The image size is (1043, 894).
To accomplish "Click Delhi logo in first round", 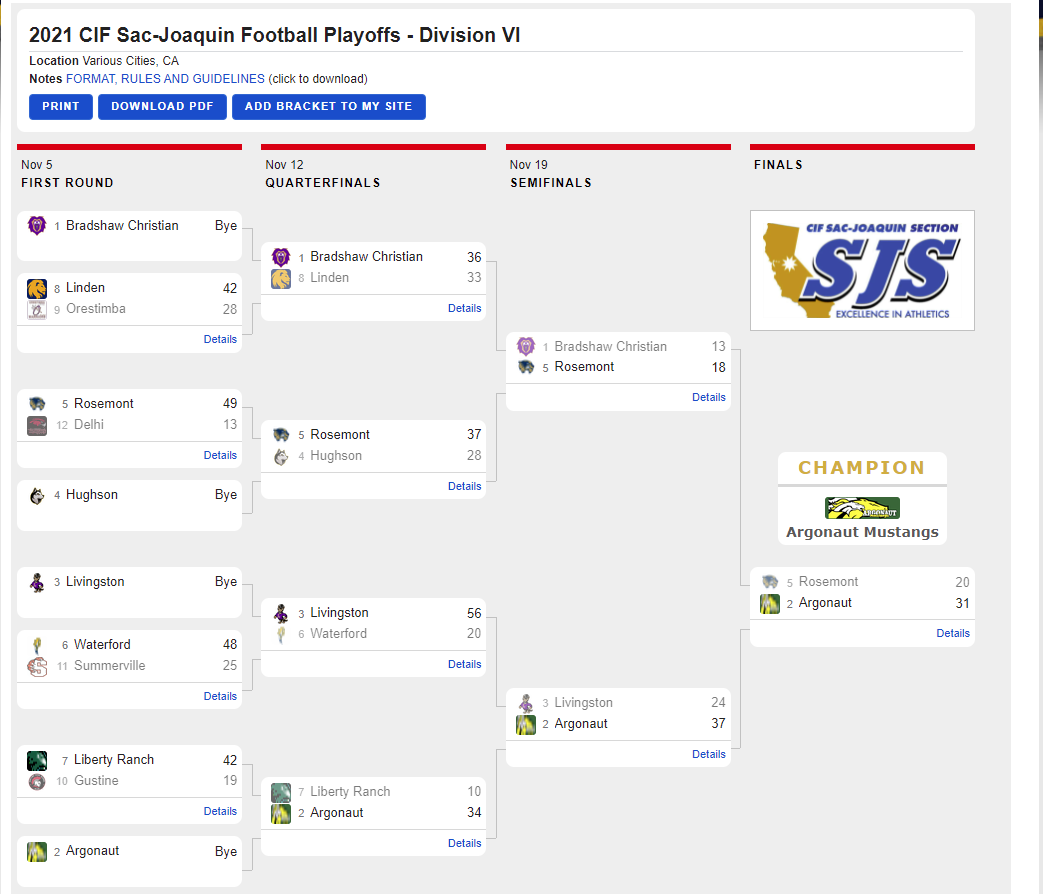I will 37,425.
